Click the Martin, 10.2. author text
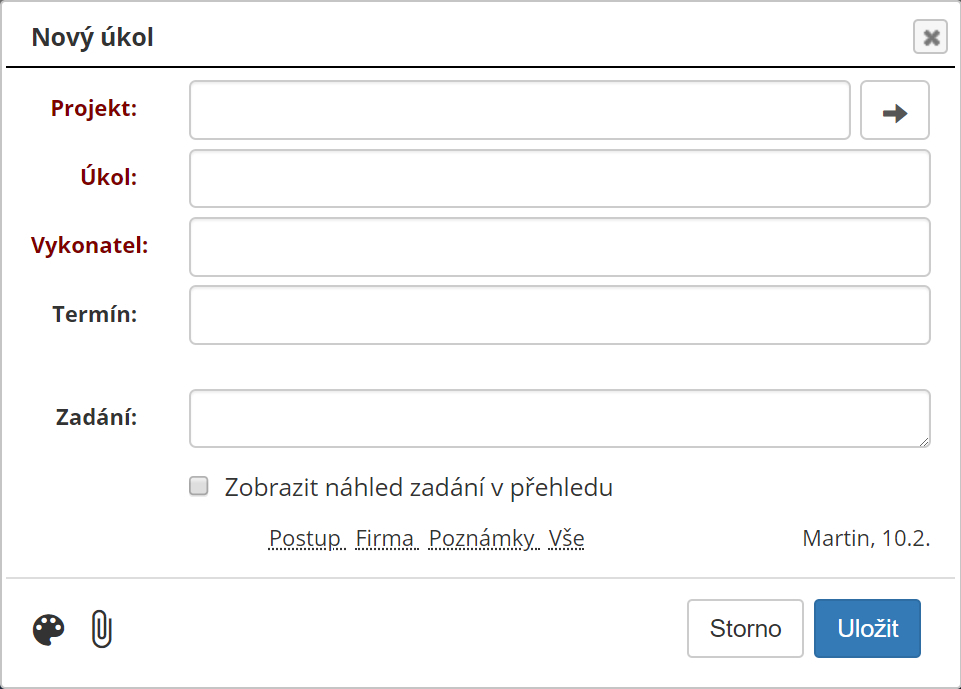 [x=866, y=538]
